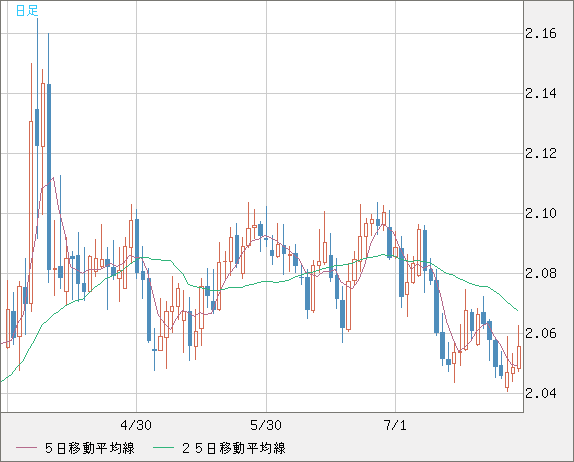Click the purple 5-day average legend line

click(x=26, y=448)
